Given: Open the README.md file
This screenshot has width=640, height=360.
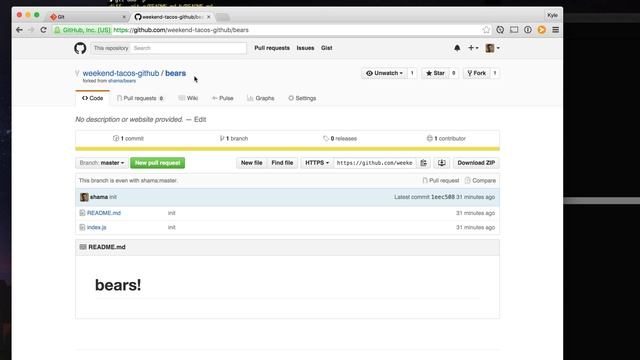Looking at the screenshot, I should [x=104, y=213].
